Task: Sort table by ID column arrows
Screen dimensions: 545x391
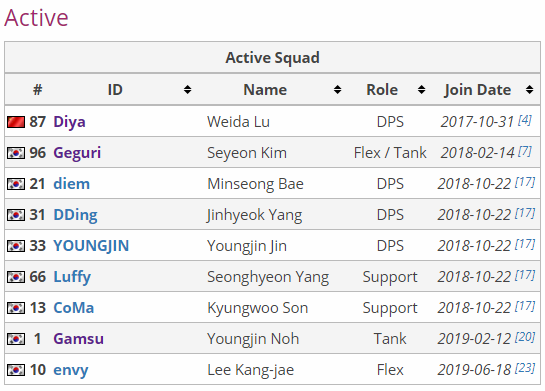Action: pyautogui.click(x=187, y=90)
